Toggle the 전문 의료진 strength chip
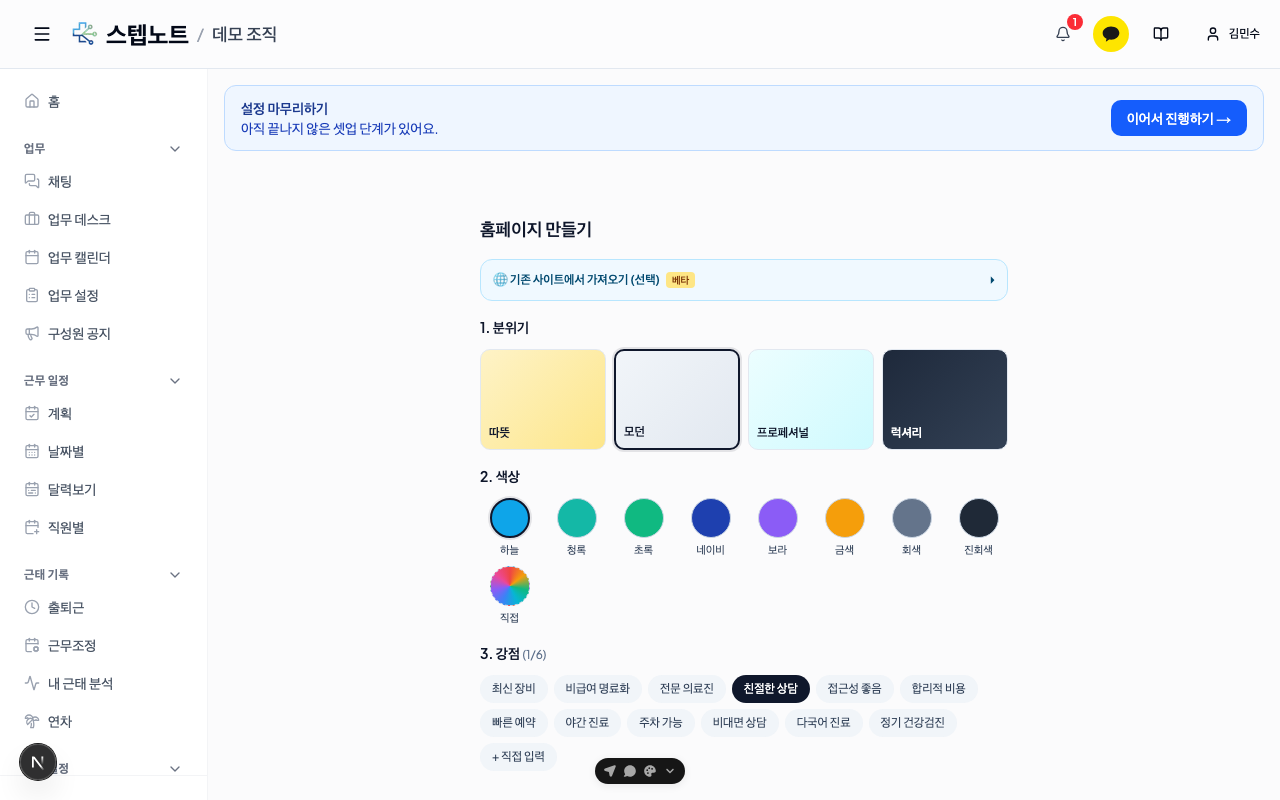 coord(687,689)
